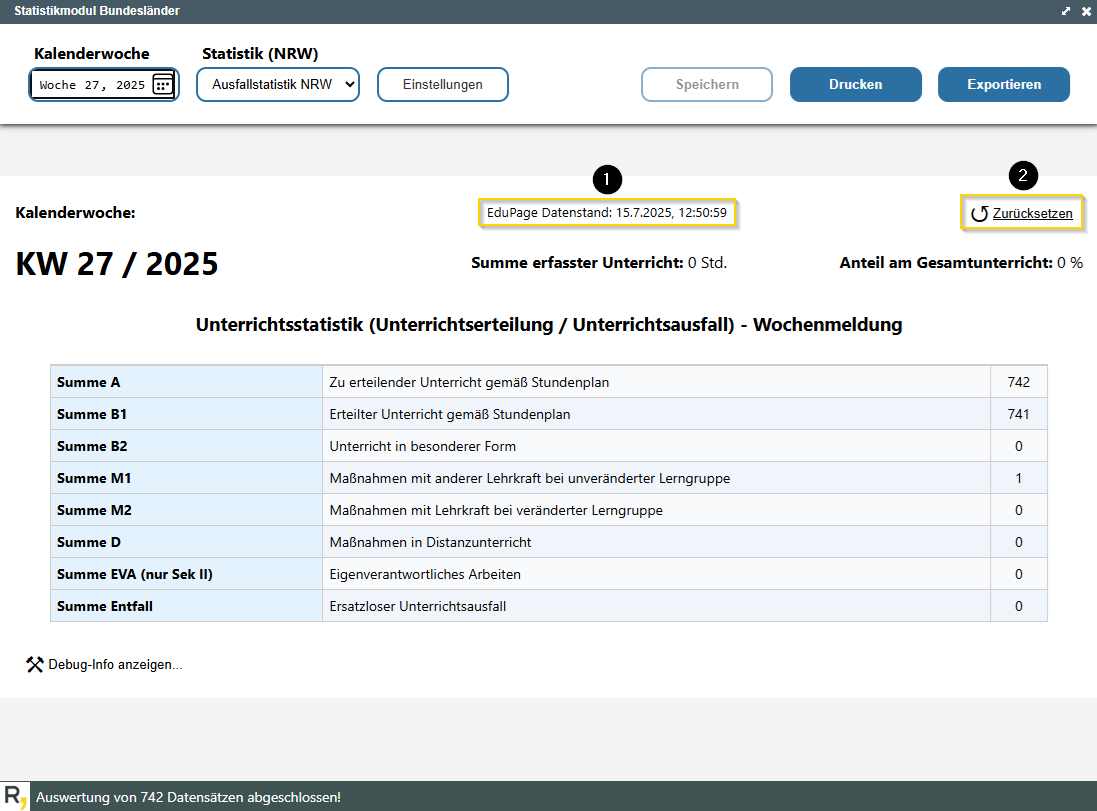This screenshot has height=811, width=1097.
Task: Click Exportieren to export the data
Action: click(1004, 85)
